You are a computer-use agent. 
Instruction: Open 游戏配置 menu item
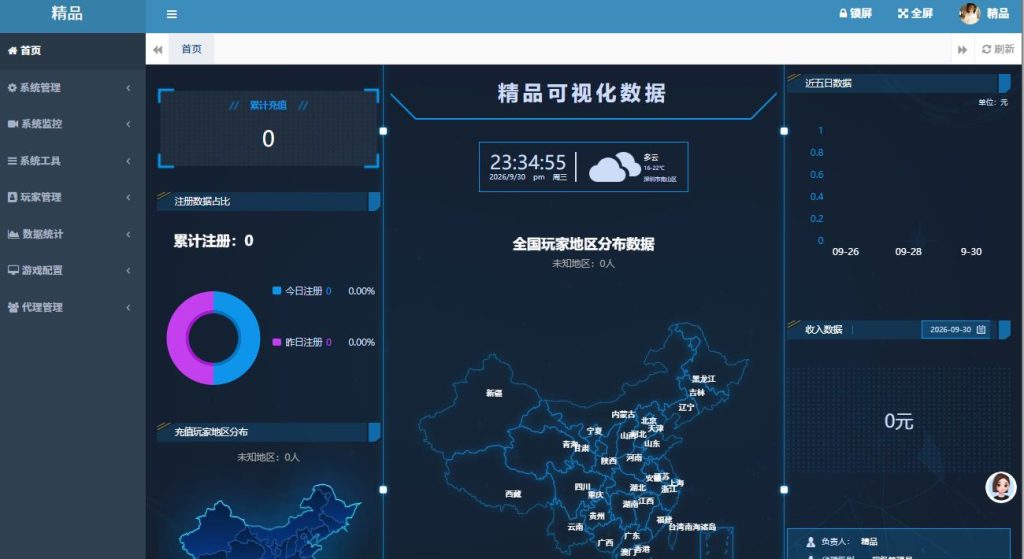(72, 270)
